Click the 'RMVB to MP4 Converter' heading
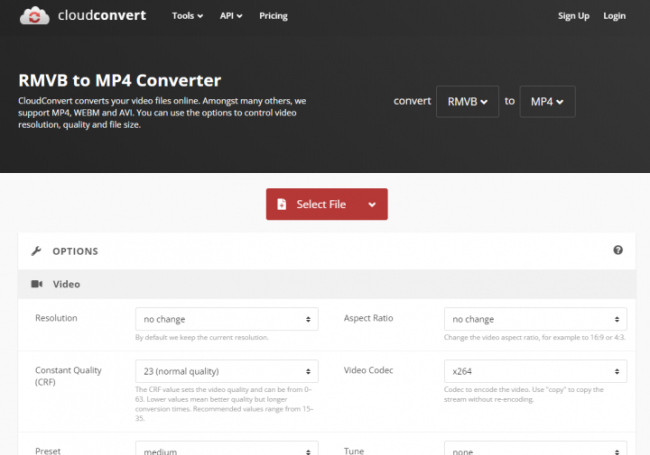This screenshot has width=650, height=455. pyautogui.click(x=119, y=80)
